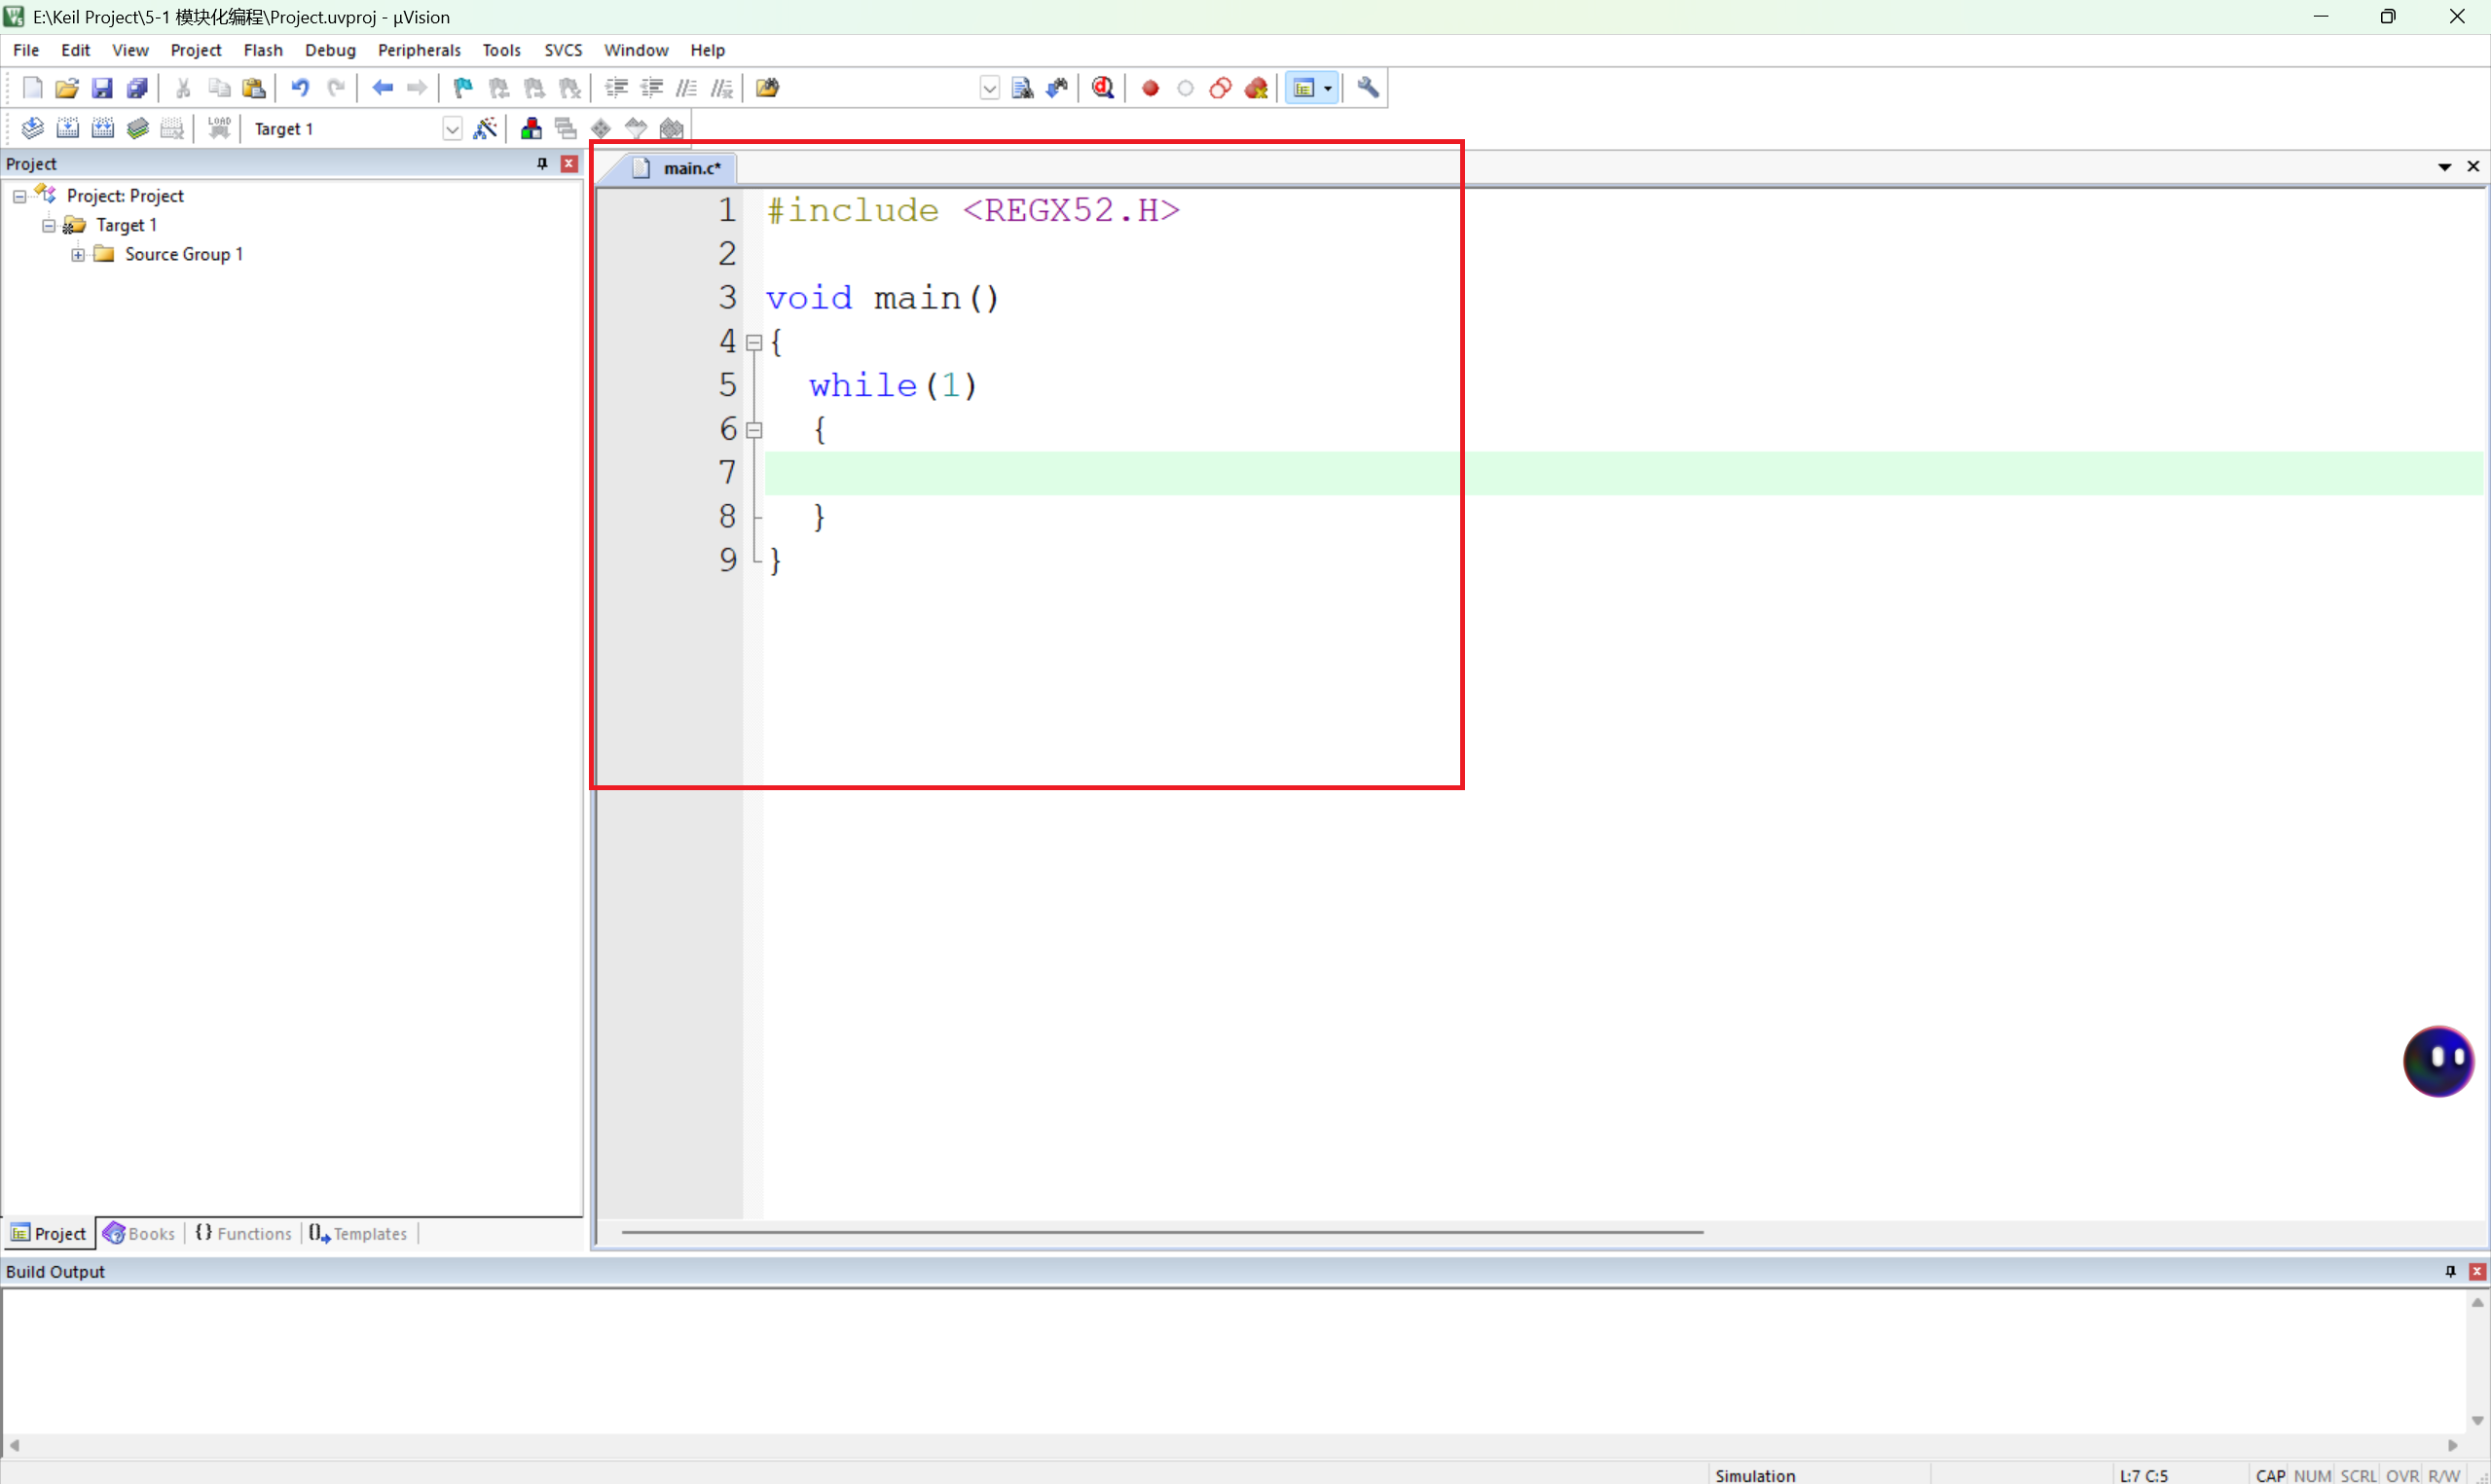Switch to the Functions tab
This screenshot has width=2491, height=1484.
coord(244,1233)
